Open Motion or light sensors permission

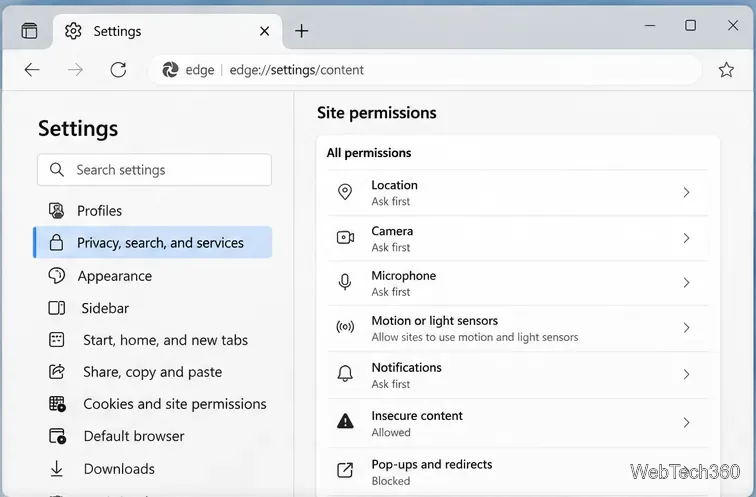point(517,328)
